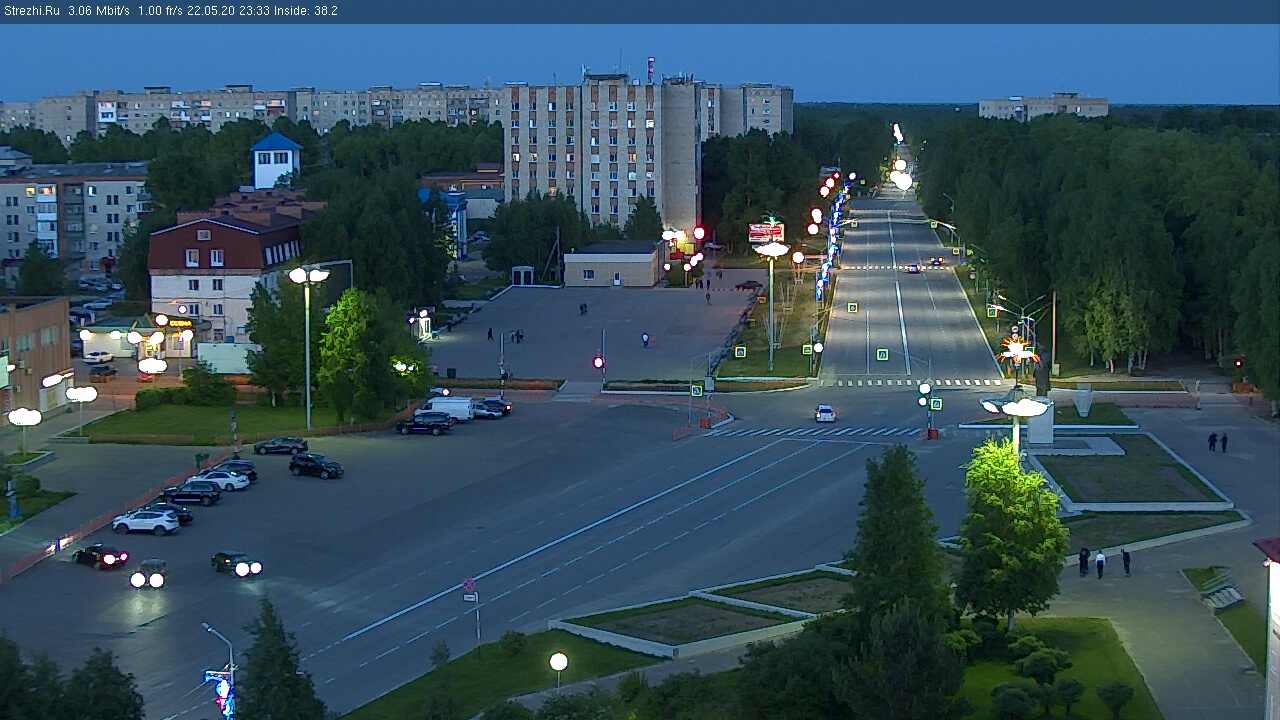
Task: Select the Inside: 38.2 temperature reading
Action: pyautogui.click(x=304, y=11)
